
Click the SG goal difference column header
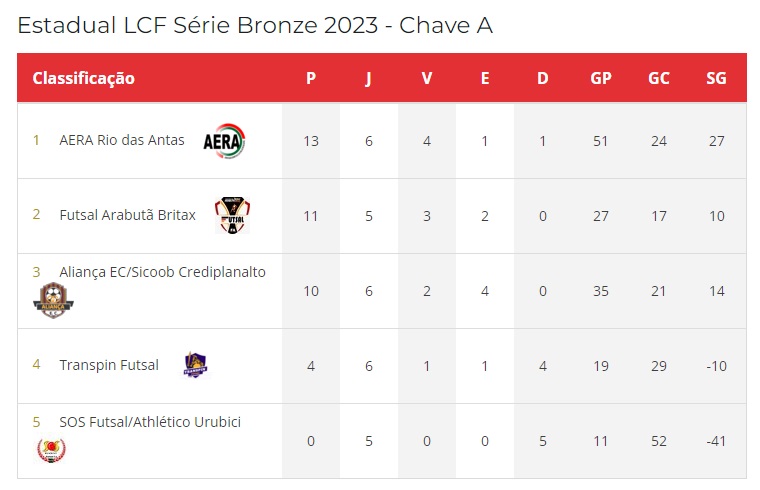716,78
